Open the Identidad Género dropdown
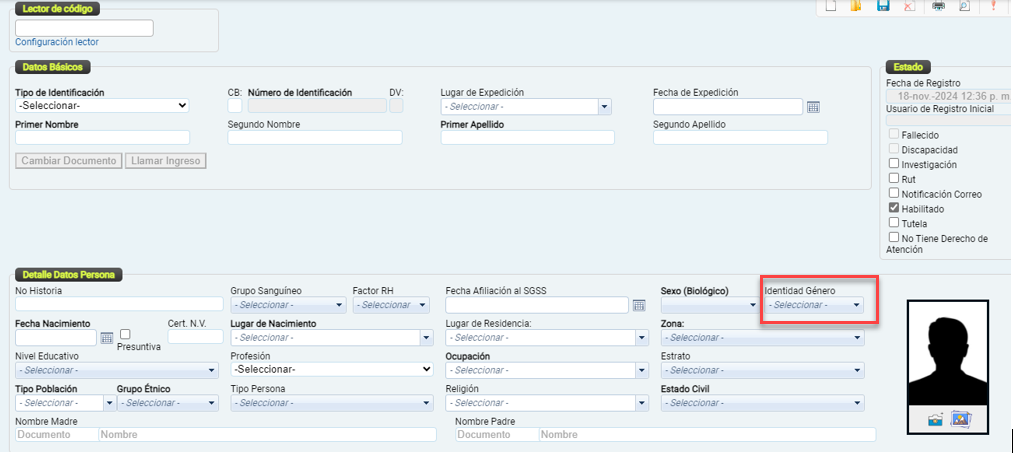Screen dimensions: 1013x457 [814, 305]
